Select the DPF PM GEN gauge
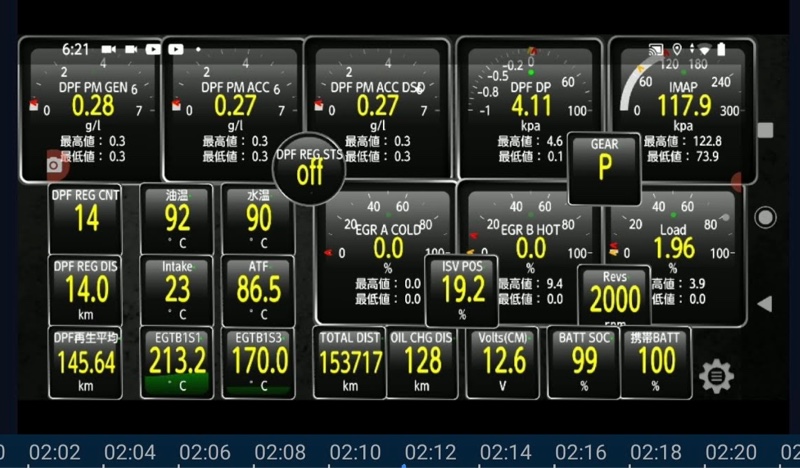This screenshot has height=468, width=800. (90, 109)
